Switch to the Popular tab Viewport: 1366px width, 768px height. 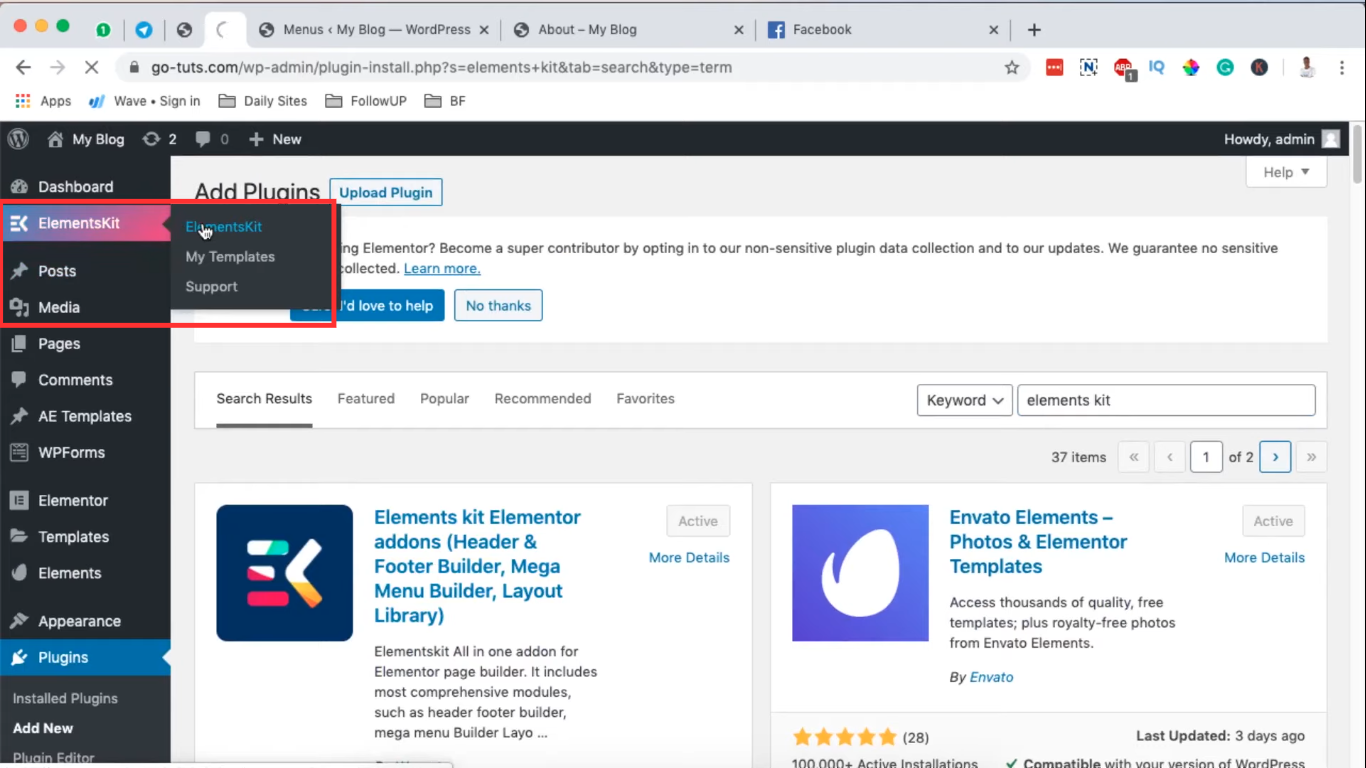click(x=444, y=399)
